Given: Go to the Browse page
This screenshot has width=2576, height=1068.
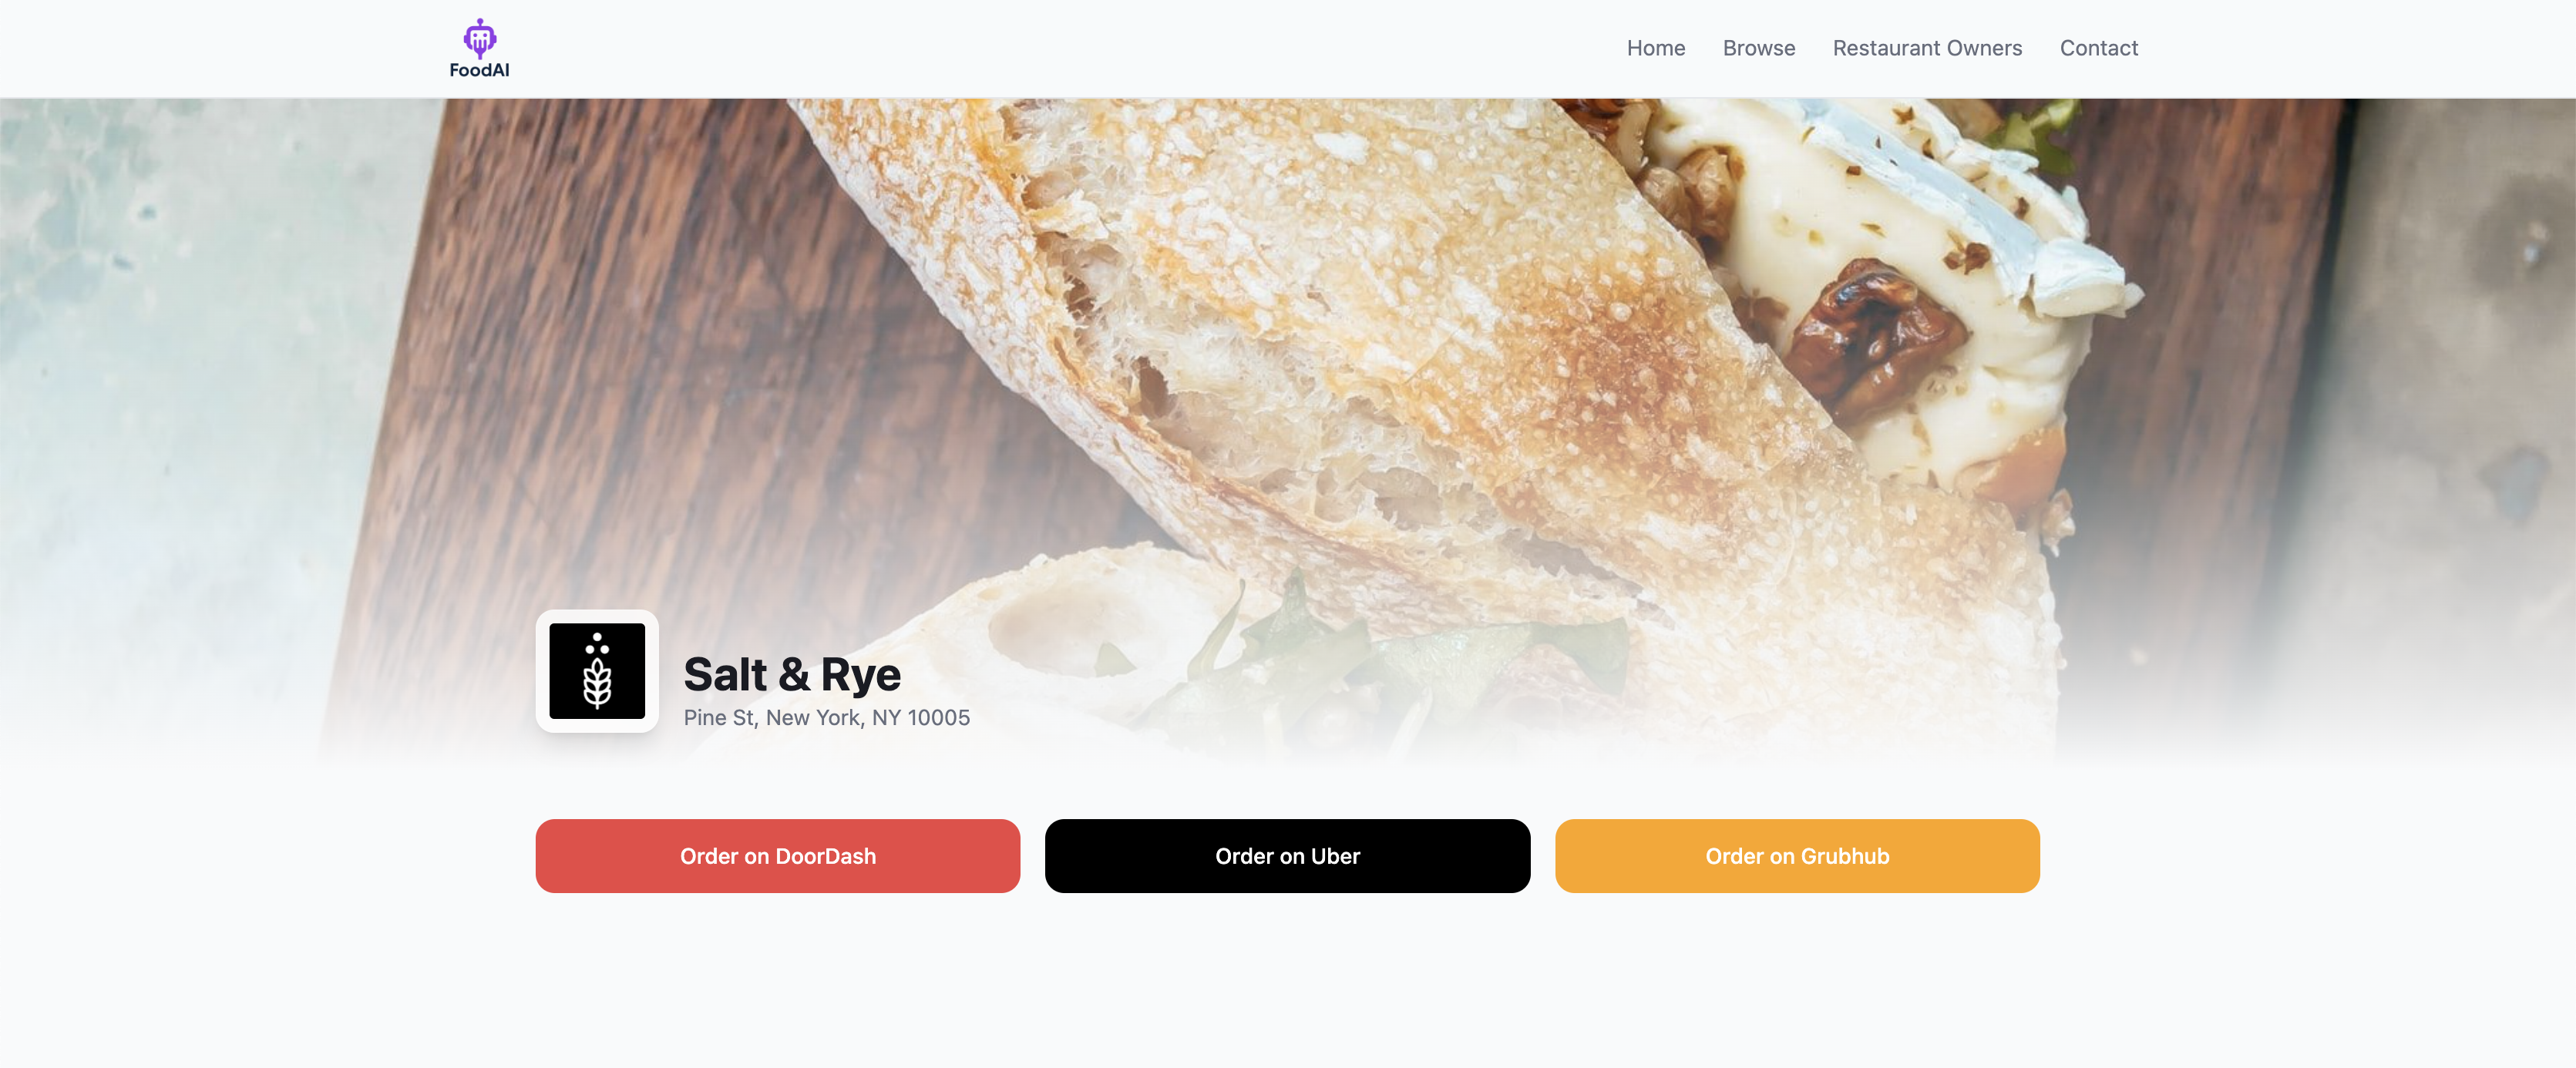Looking at the screenshot, I should click(x=1759, y=48).
